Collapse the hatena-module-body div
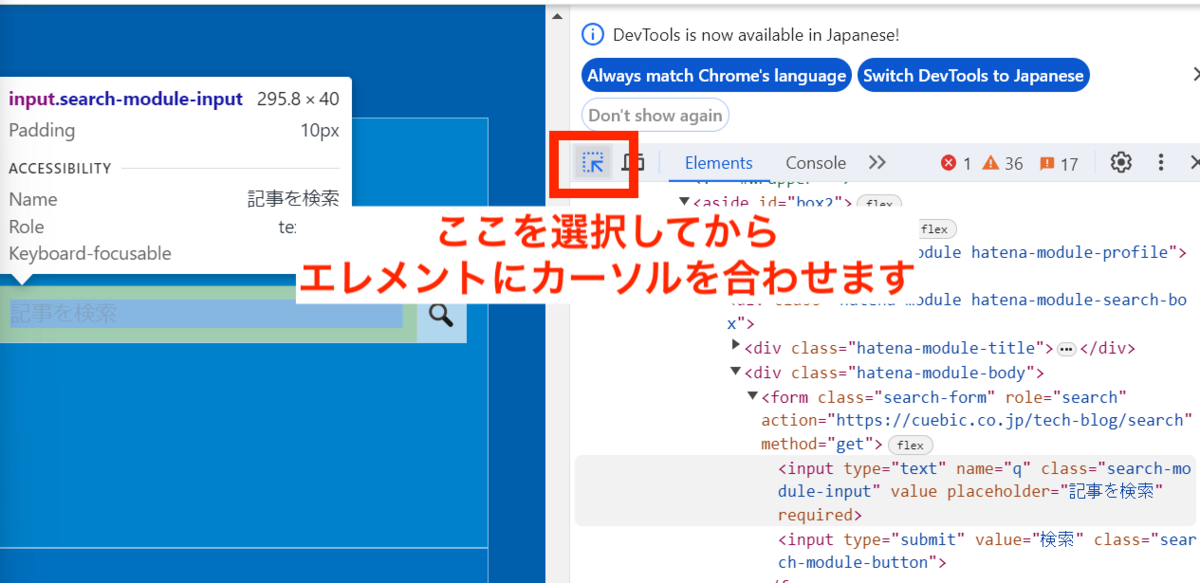1200x583 pixels. (x=737, y=373)
